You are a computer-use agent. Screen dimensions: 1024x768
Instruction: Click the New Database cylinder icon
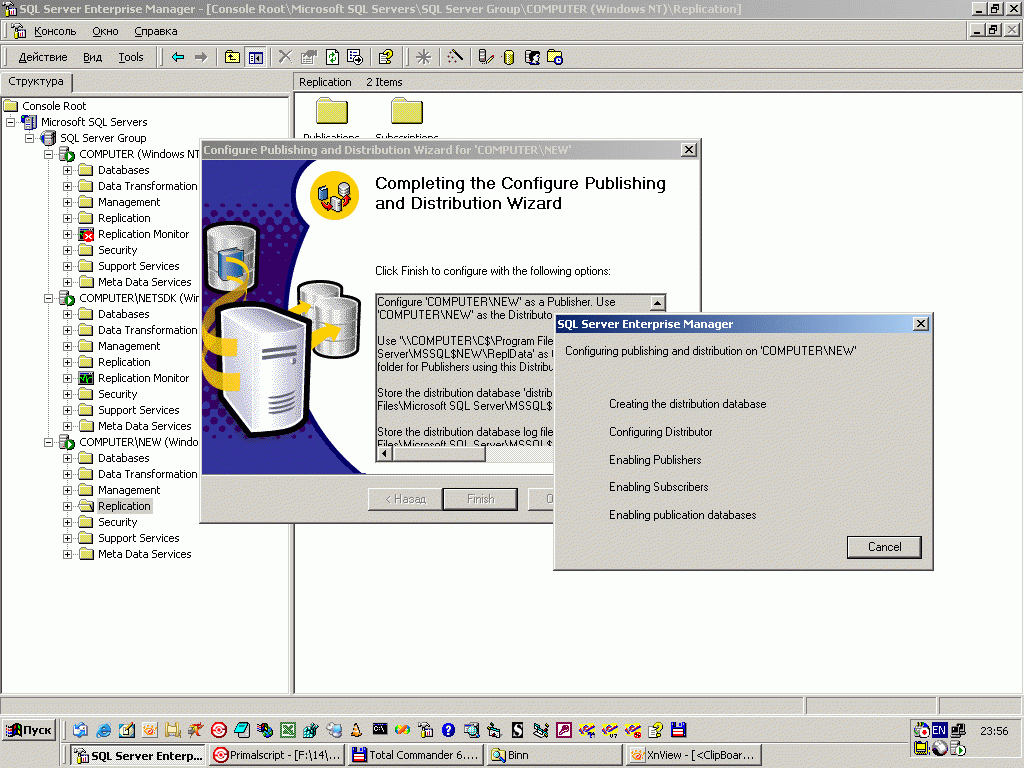(x=509, y=57)
